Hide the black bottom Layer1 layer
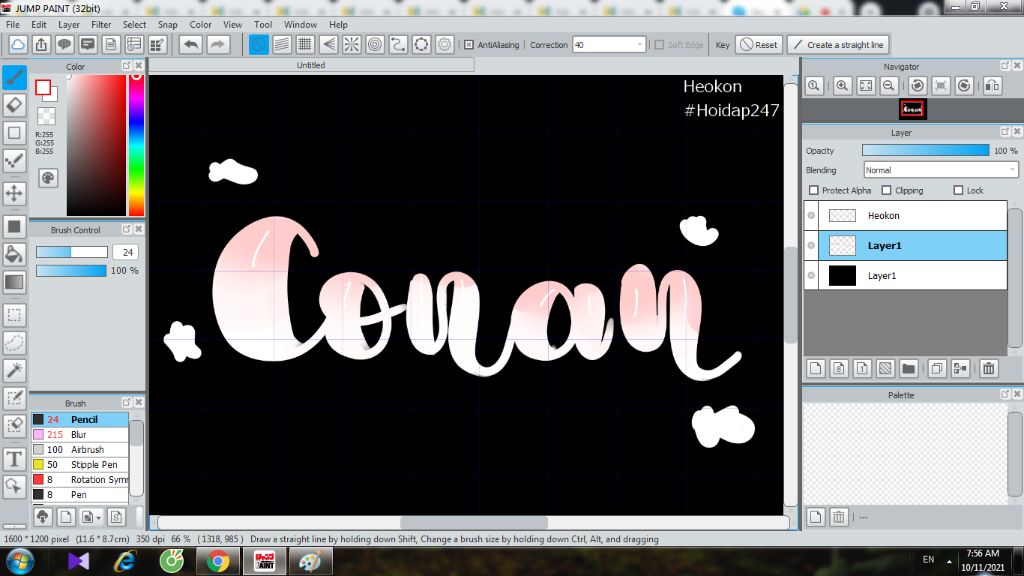This screenshot has width=1024, height=576. [811, 276]
